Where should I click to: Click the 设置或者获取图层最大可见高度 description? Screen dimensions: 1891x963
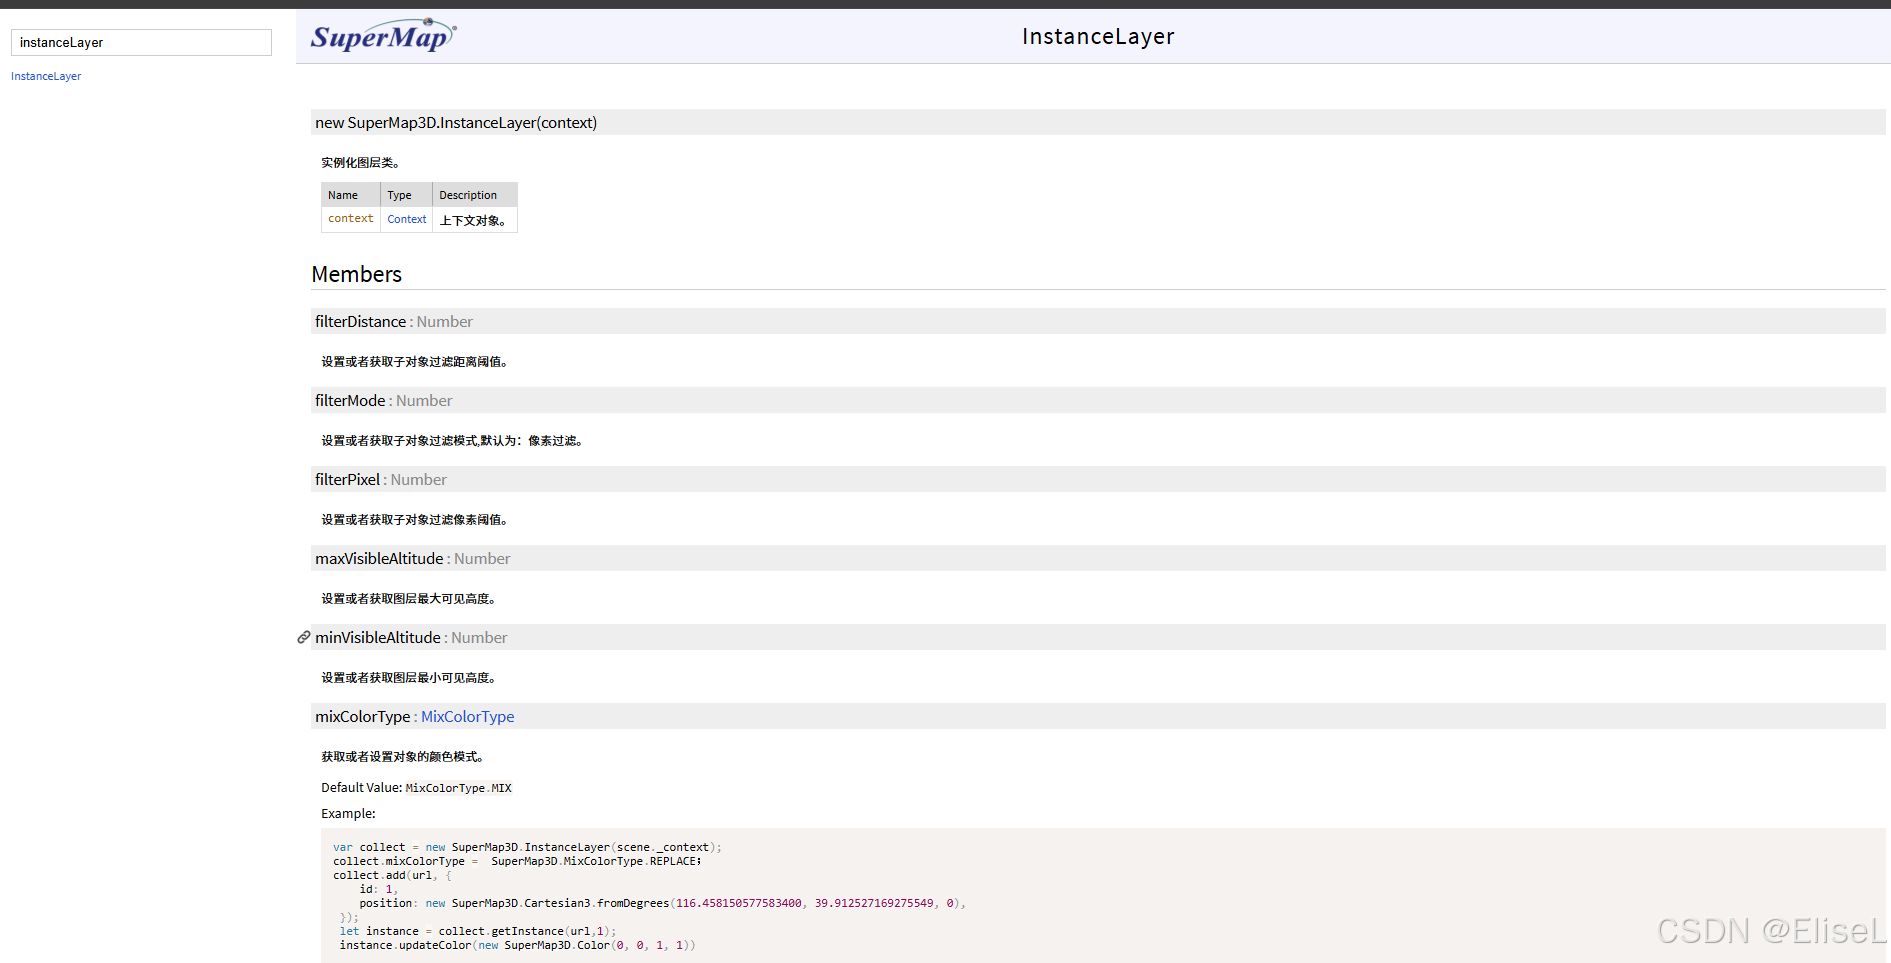409,598
